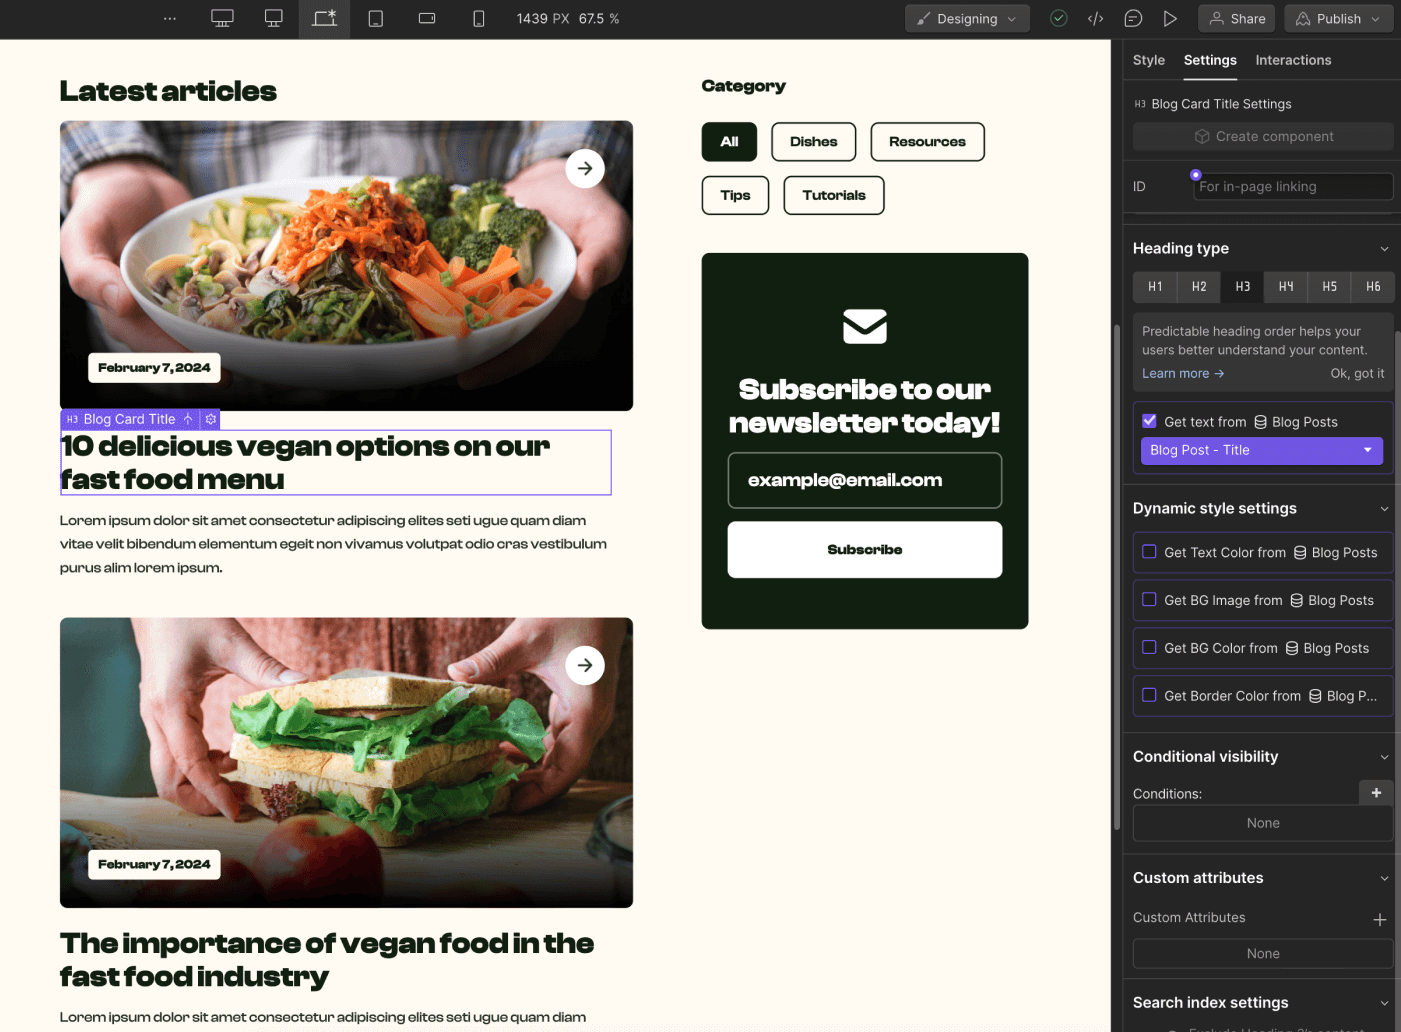Select the Dishes category filter
The width and height of the screenshot is (1401, 1032).
click(814, 142)
